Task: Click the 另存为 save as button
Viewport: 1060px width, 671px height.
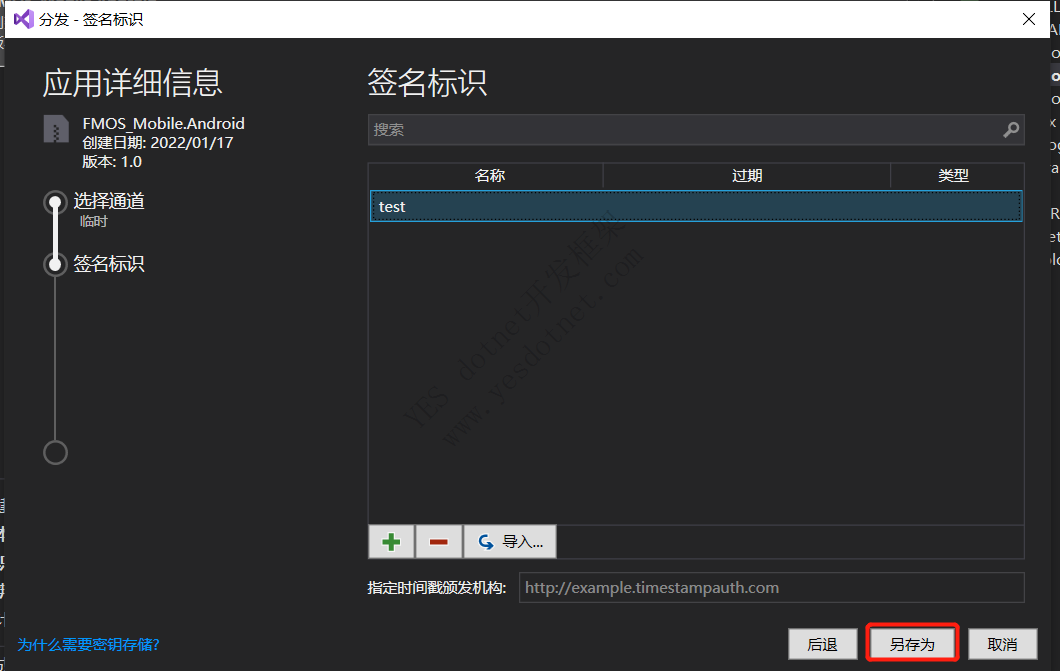Action: click(912, 644)
